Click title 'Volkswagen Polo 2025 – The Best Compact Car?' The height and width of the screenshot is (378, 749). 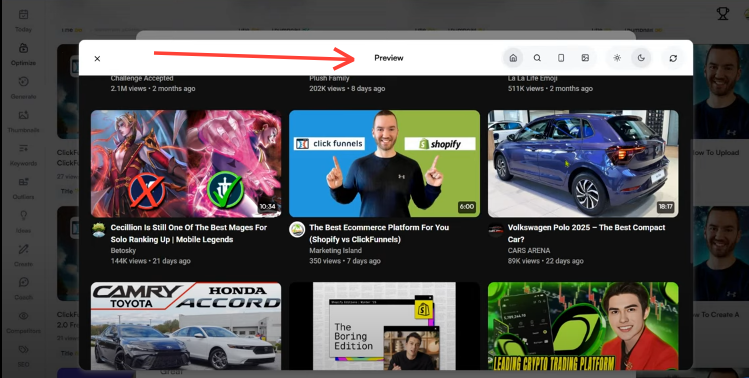point(586,233)
